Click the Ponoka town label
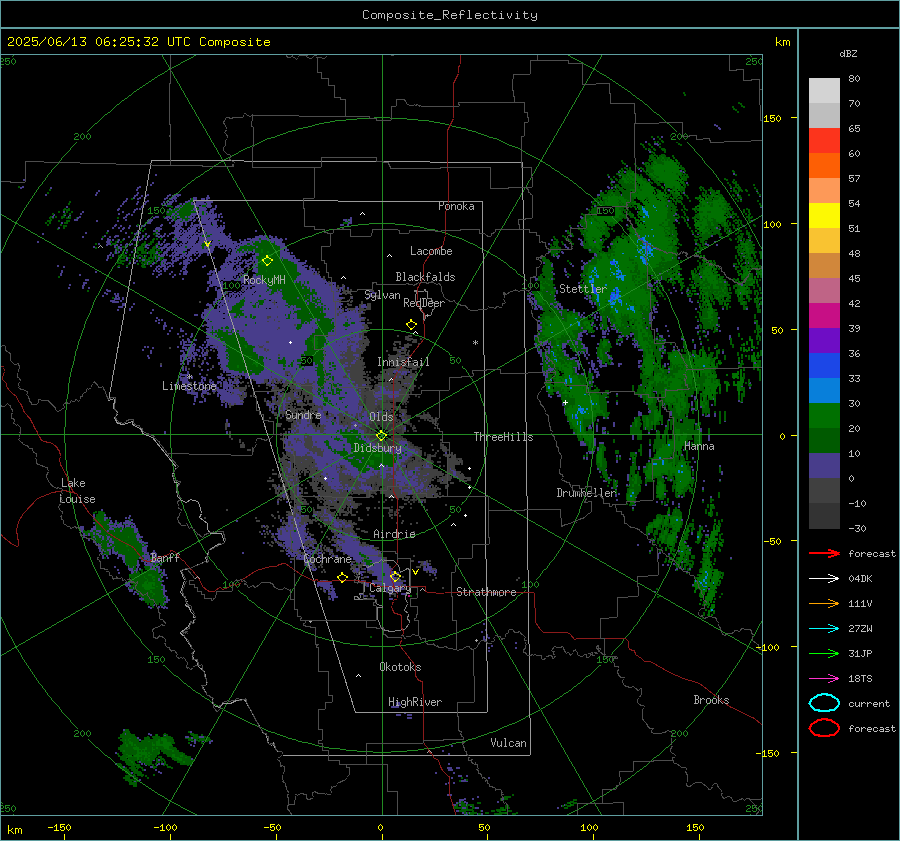 (x=456, y=206)
